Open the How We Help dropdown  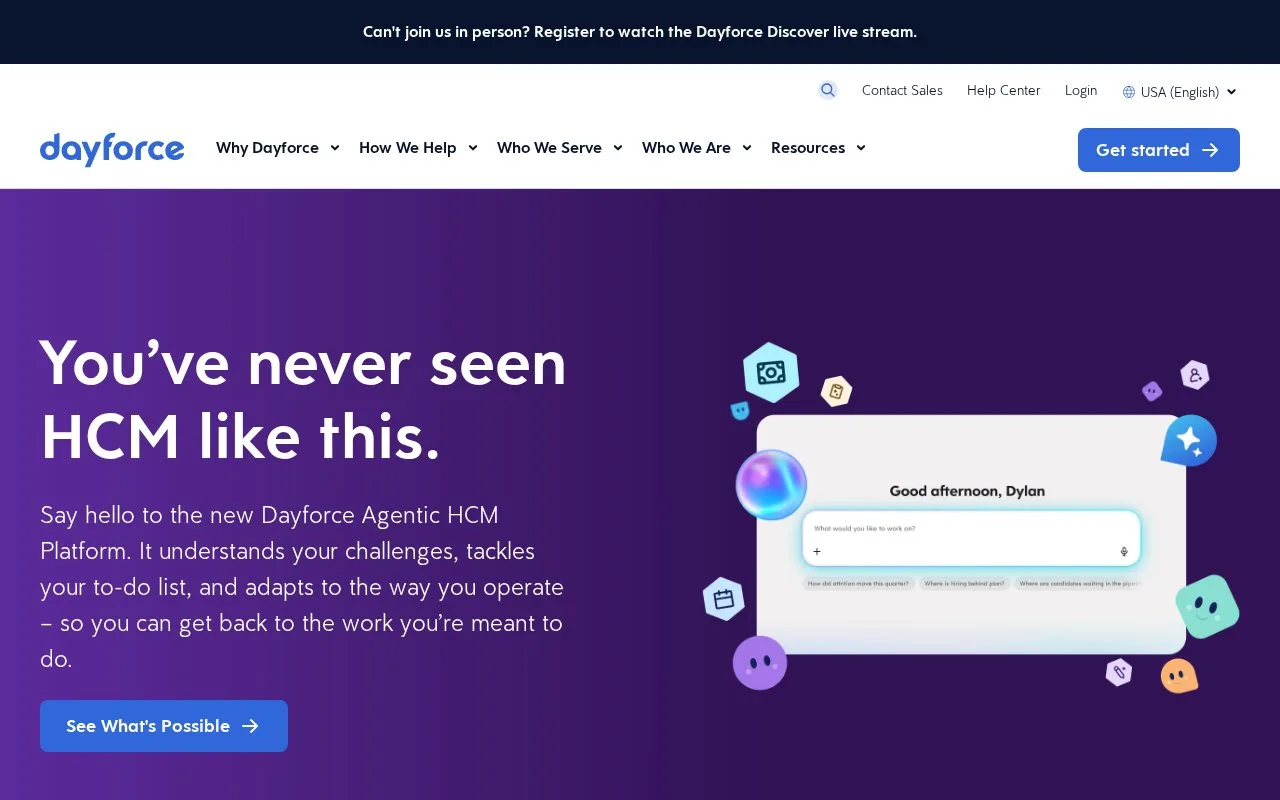[x=418, y=148]
